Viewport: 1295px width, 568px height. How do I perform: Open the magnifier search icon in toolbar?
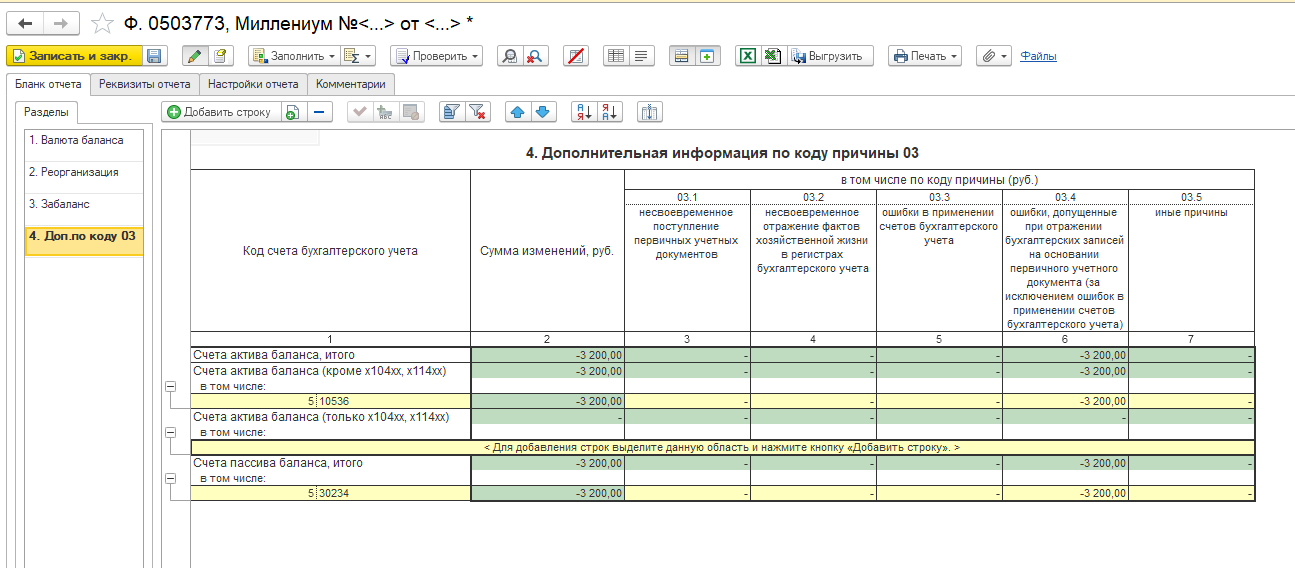(509, 56)
